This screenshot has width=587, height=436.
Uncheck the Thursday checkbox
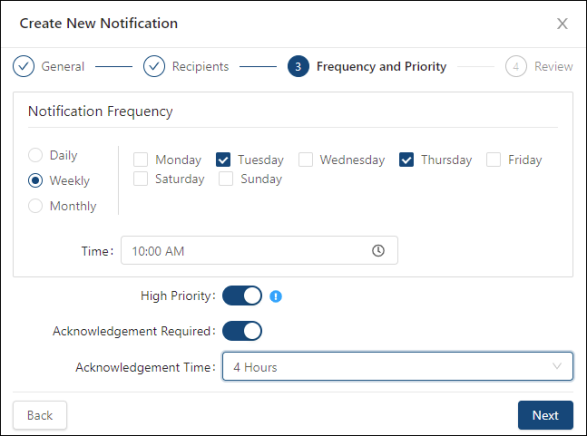point(406,160)
